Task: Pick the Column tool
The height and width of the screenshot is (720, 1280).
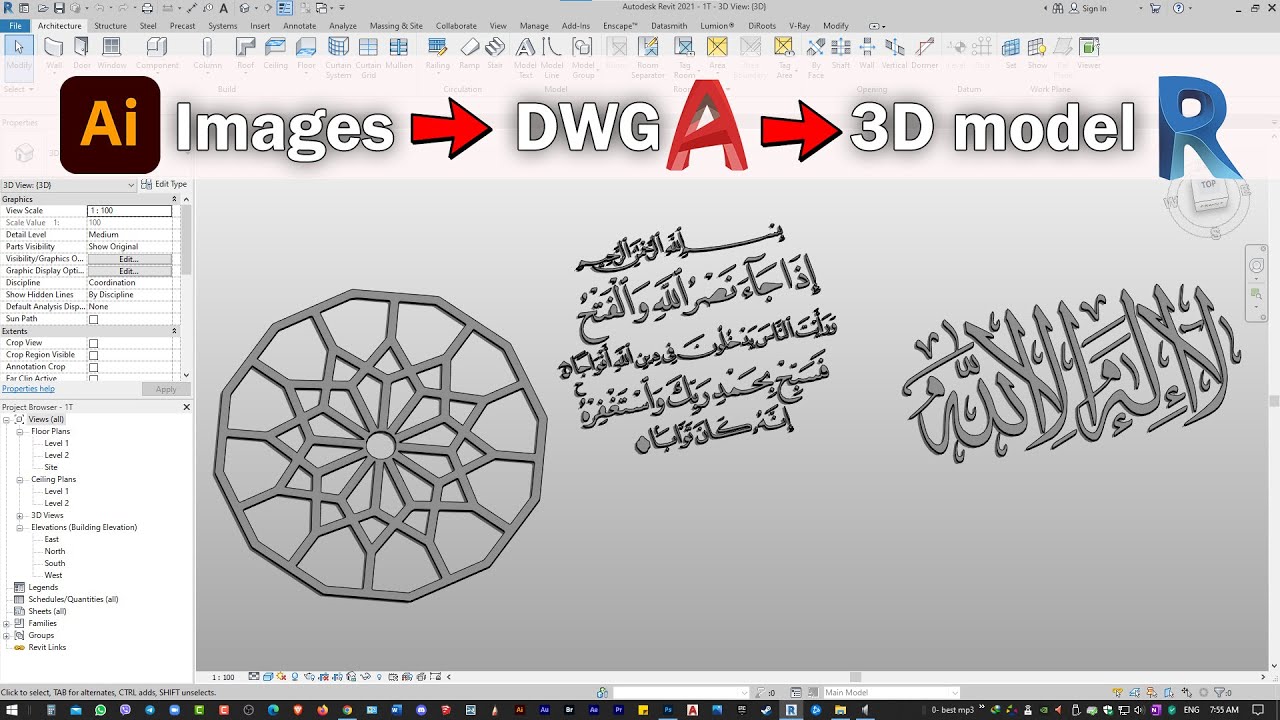Action: 207,53
